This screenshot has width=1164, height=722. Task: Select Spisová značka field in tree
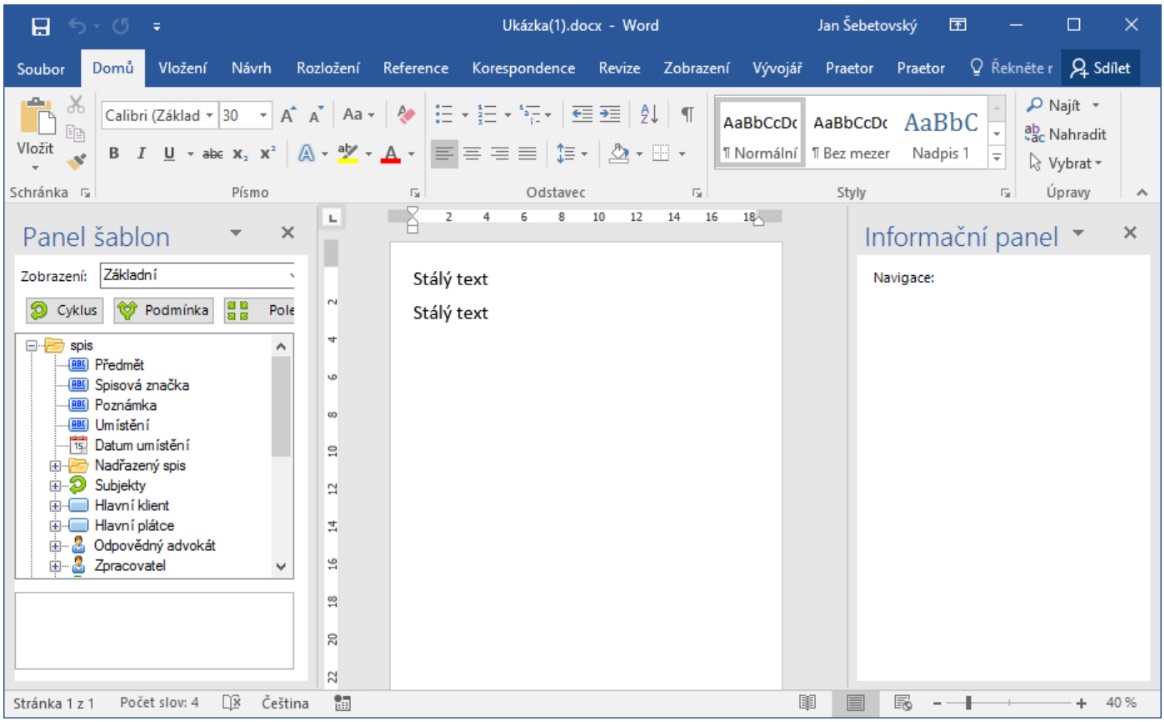(x=141, y=385)
